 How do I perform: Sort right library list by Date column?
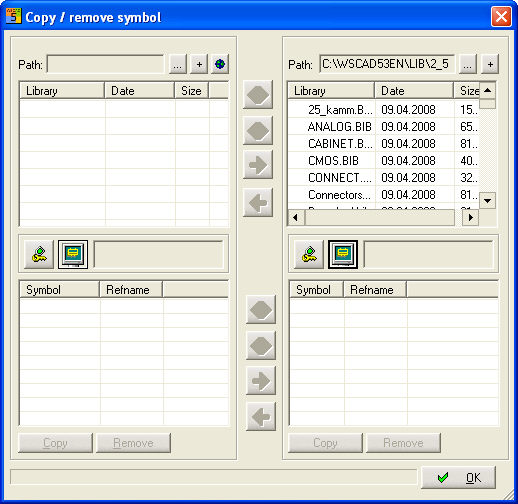point(414,91)
